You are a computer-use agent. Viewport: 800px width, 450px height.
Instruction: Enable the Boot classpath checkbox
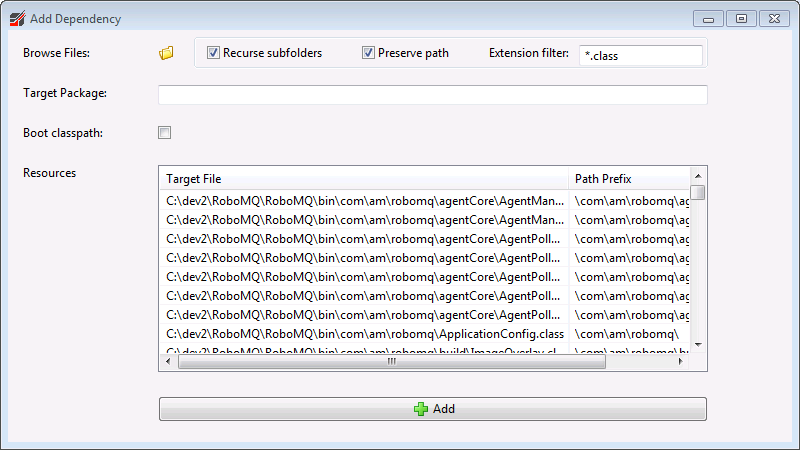click(165, 132)
